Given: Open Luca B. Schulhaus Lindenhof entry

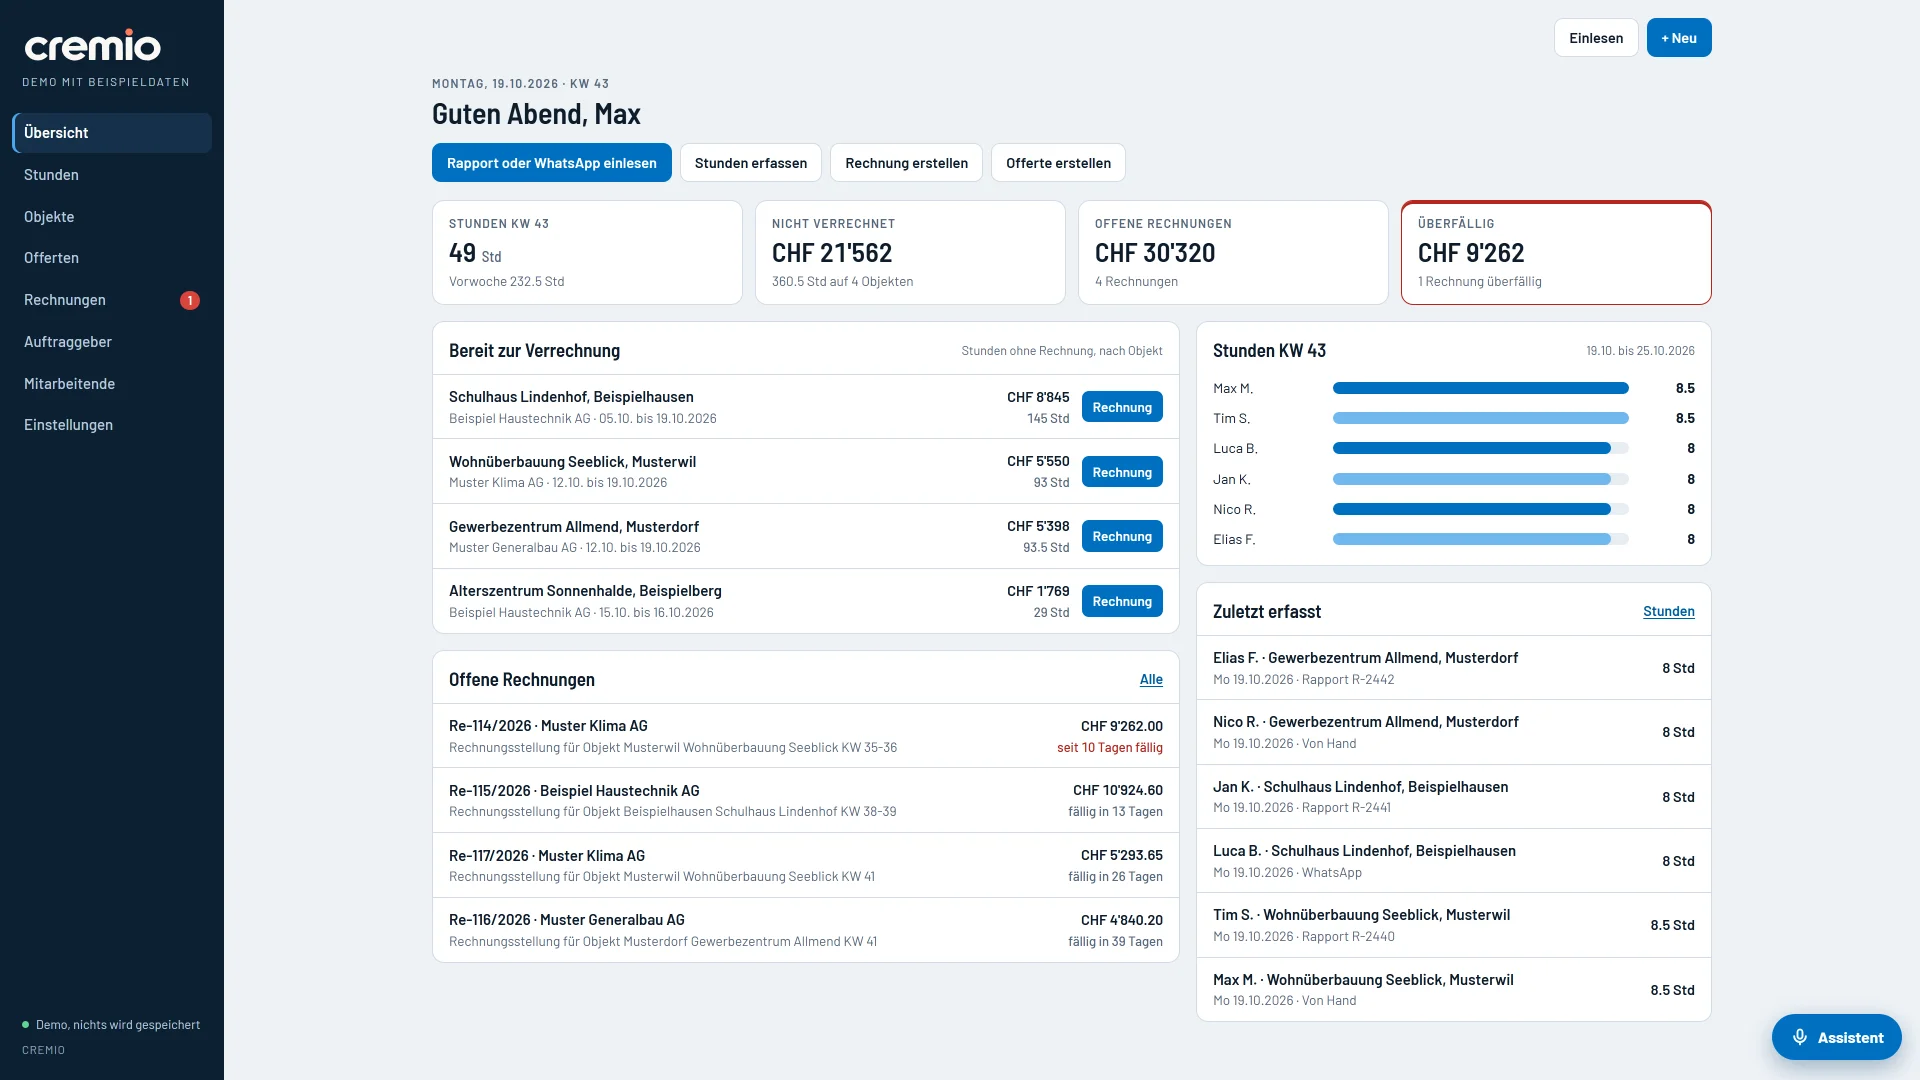Looking at the screenshot, I should 1454,861.
